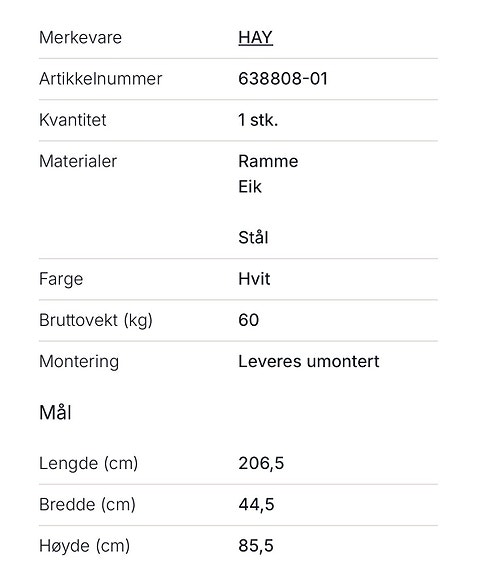Click the Eik material value
Image resolution: width=477 pixels, height=575 pixels.
pyautogui.click(x=250, y=187)
